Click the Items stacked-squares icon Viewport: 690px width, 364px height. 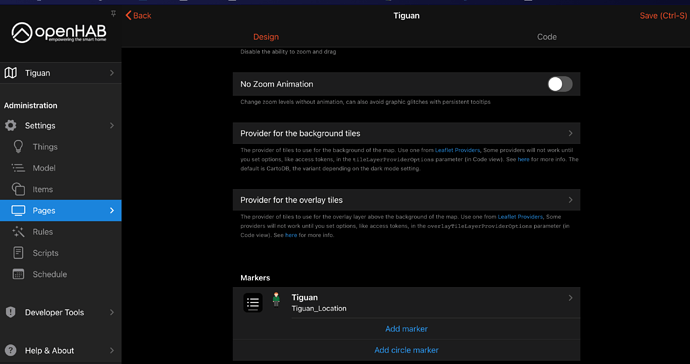point(18,189)
